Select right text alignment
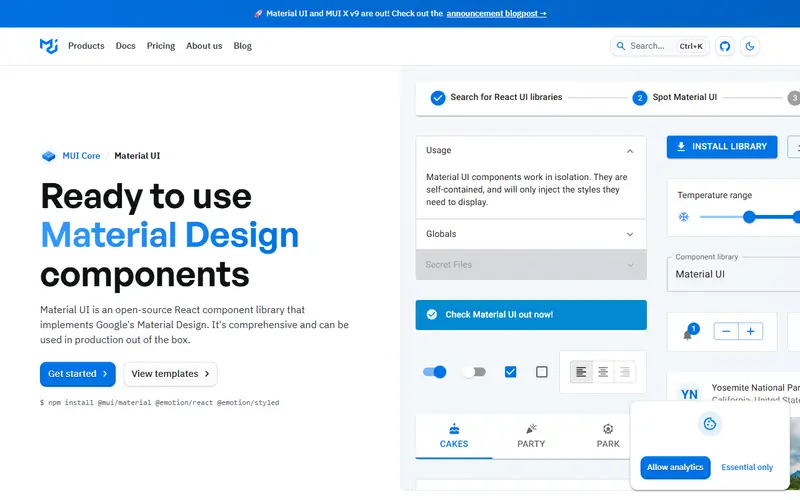This screenshot has height=500, width=800. tap(625, 372)
